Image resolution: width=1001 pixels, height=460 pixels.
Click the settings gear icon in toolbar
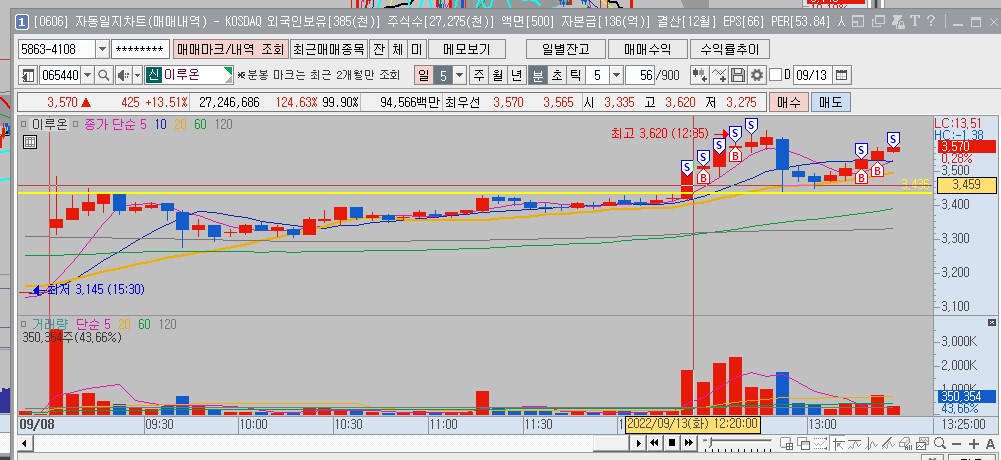tap(757, 75)
